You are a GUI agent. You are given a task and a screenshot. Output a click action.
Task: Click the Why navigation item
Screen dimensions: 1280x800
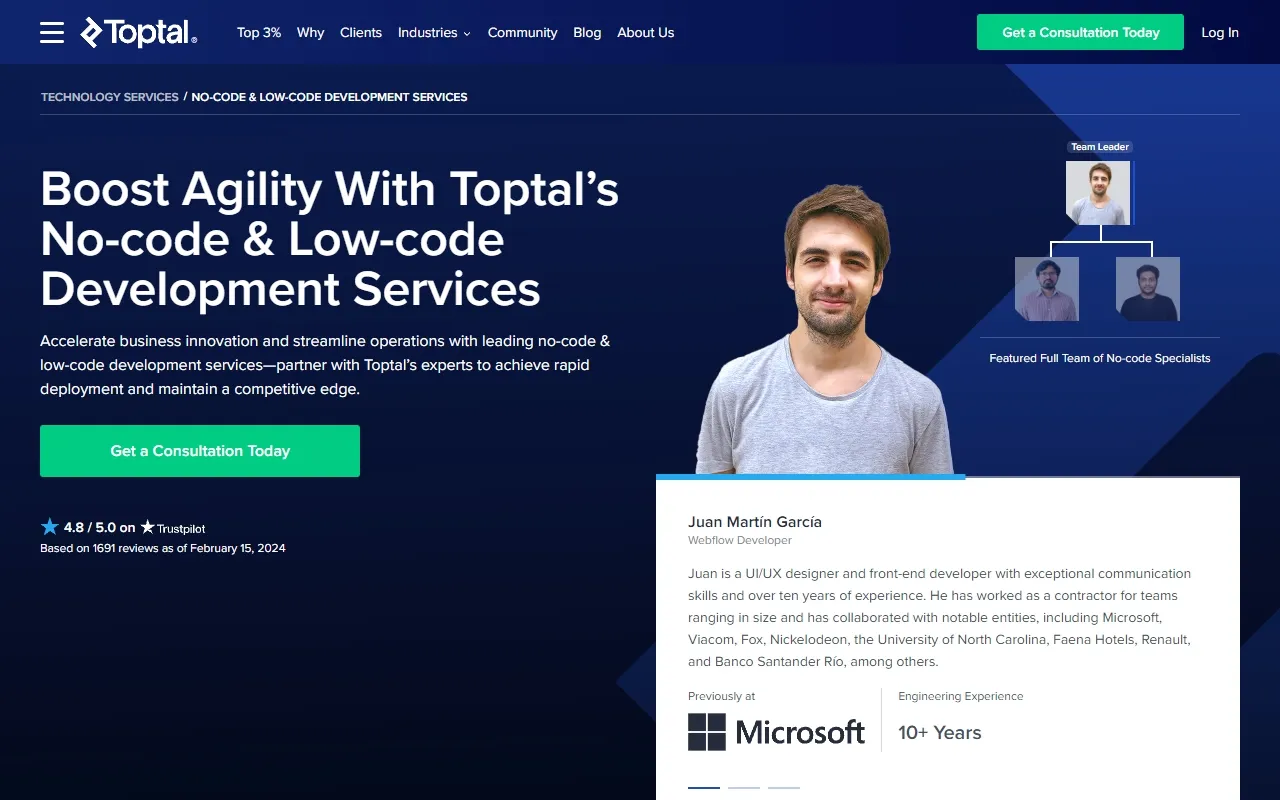coord(310,32)
